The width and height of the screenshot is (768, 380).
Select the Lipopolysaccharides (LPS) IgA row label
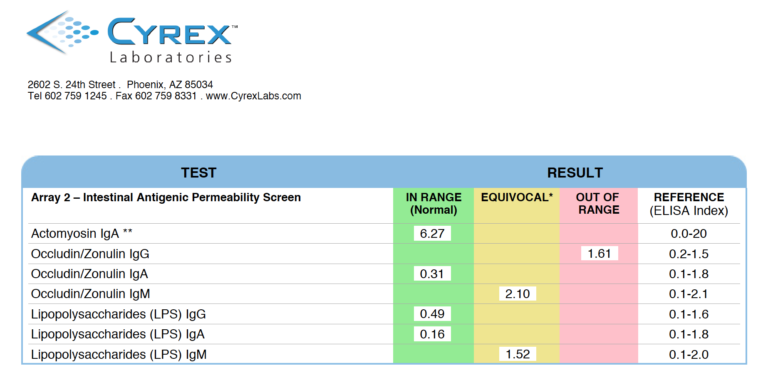118,334
